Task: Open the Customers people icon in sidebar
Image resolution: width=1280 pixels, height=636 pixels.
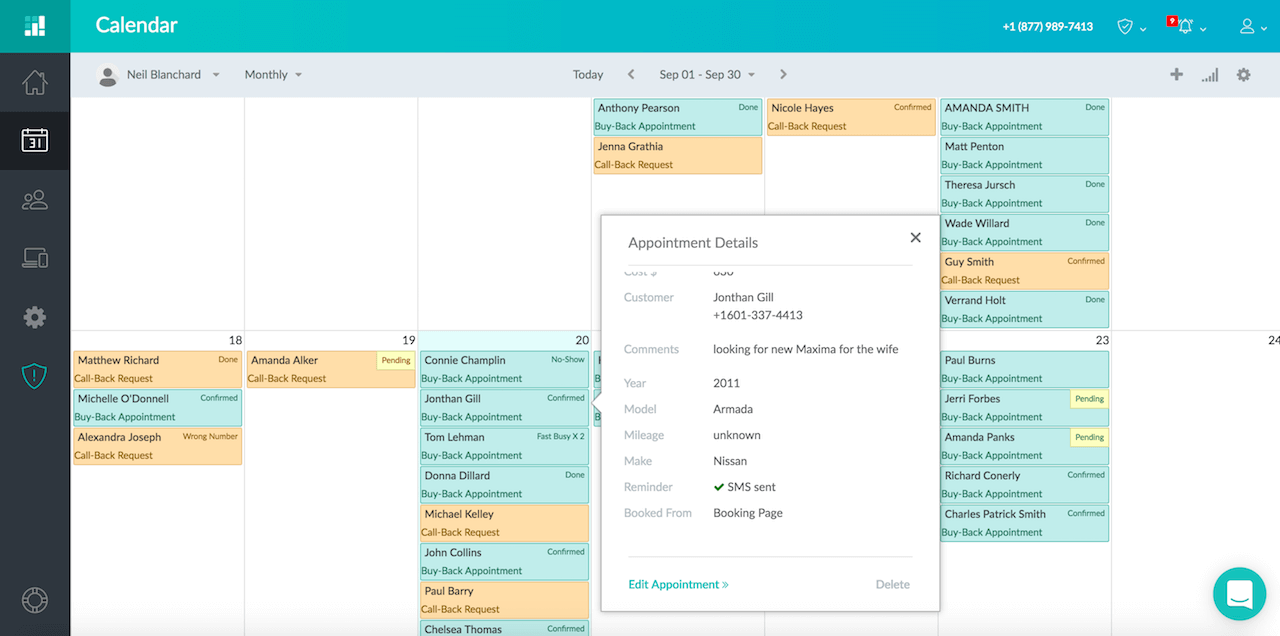Action: click(35, 200)
